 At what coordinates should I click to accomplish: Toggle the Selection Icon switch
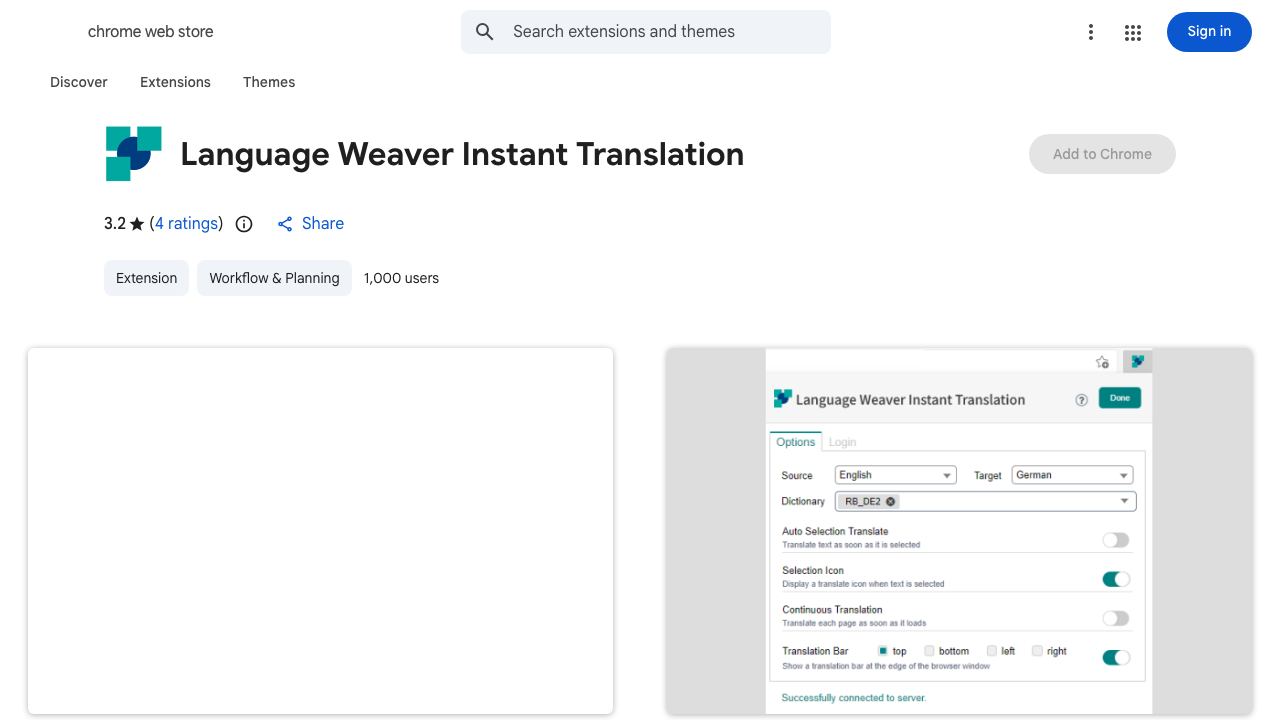pyautogui.click(x=1116, y=579)
